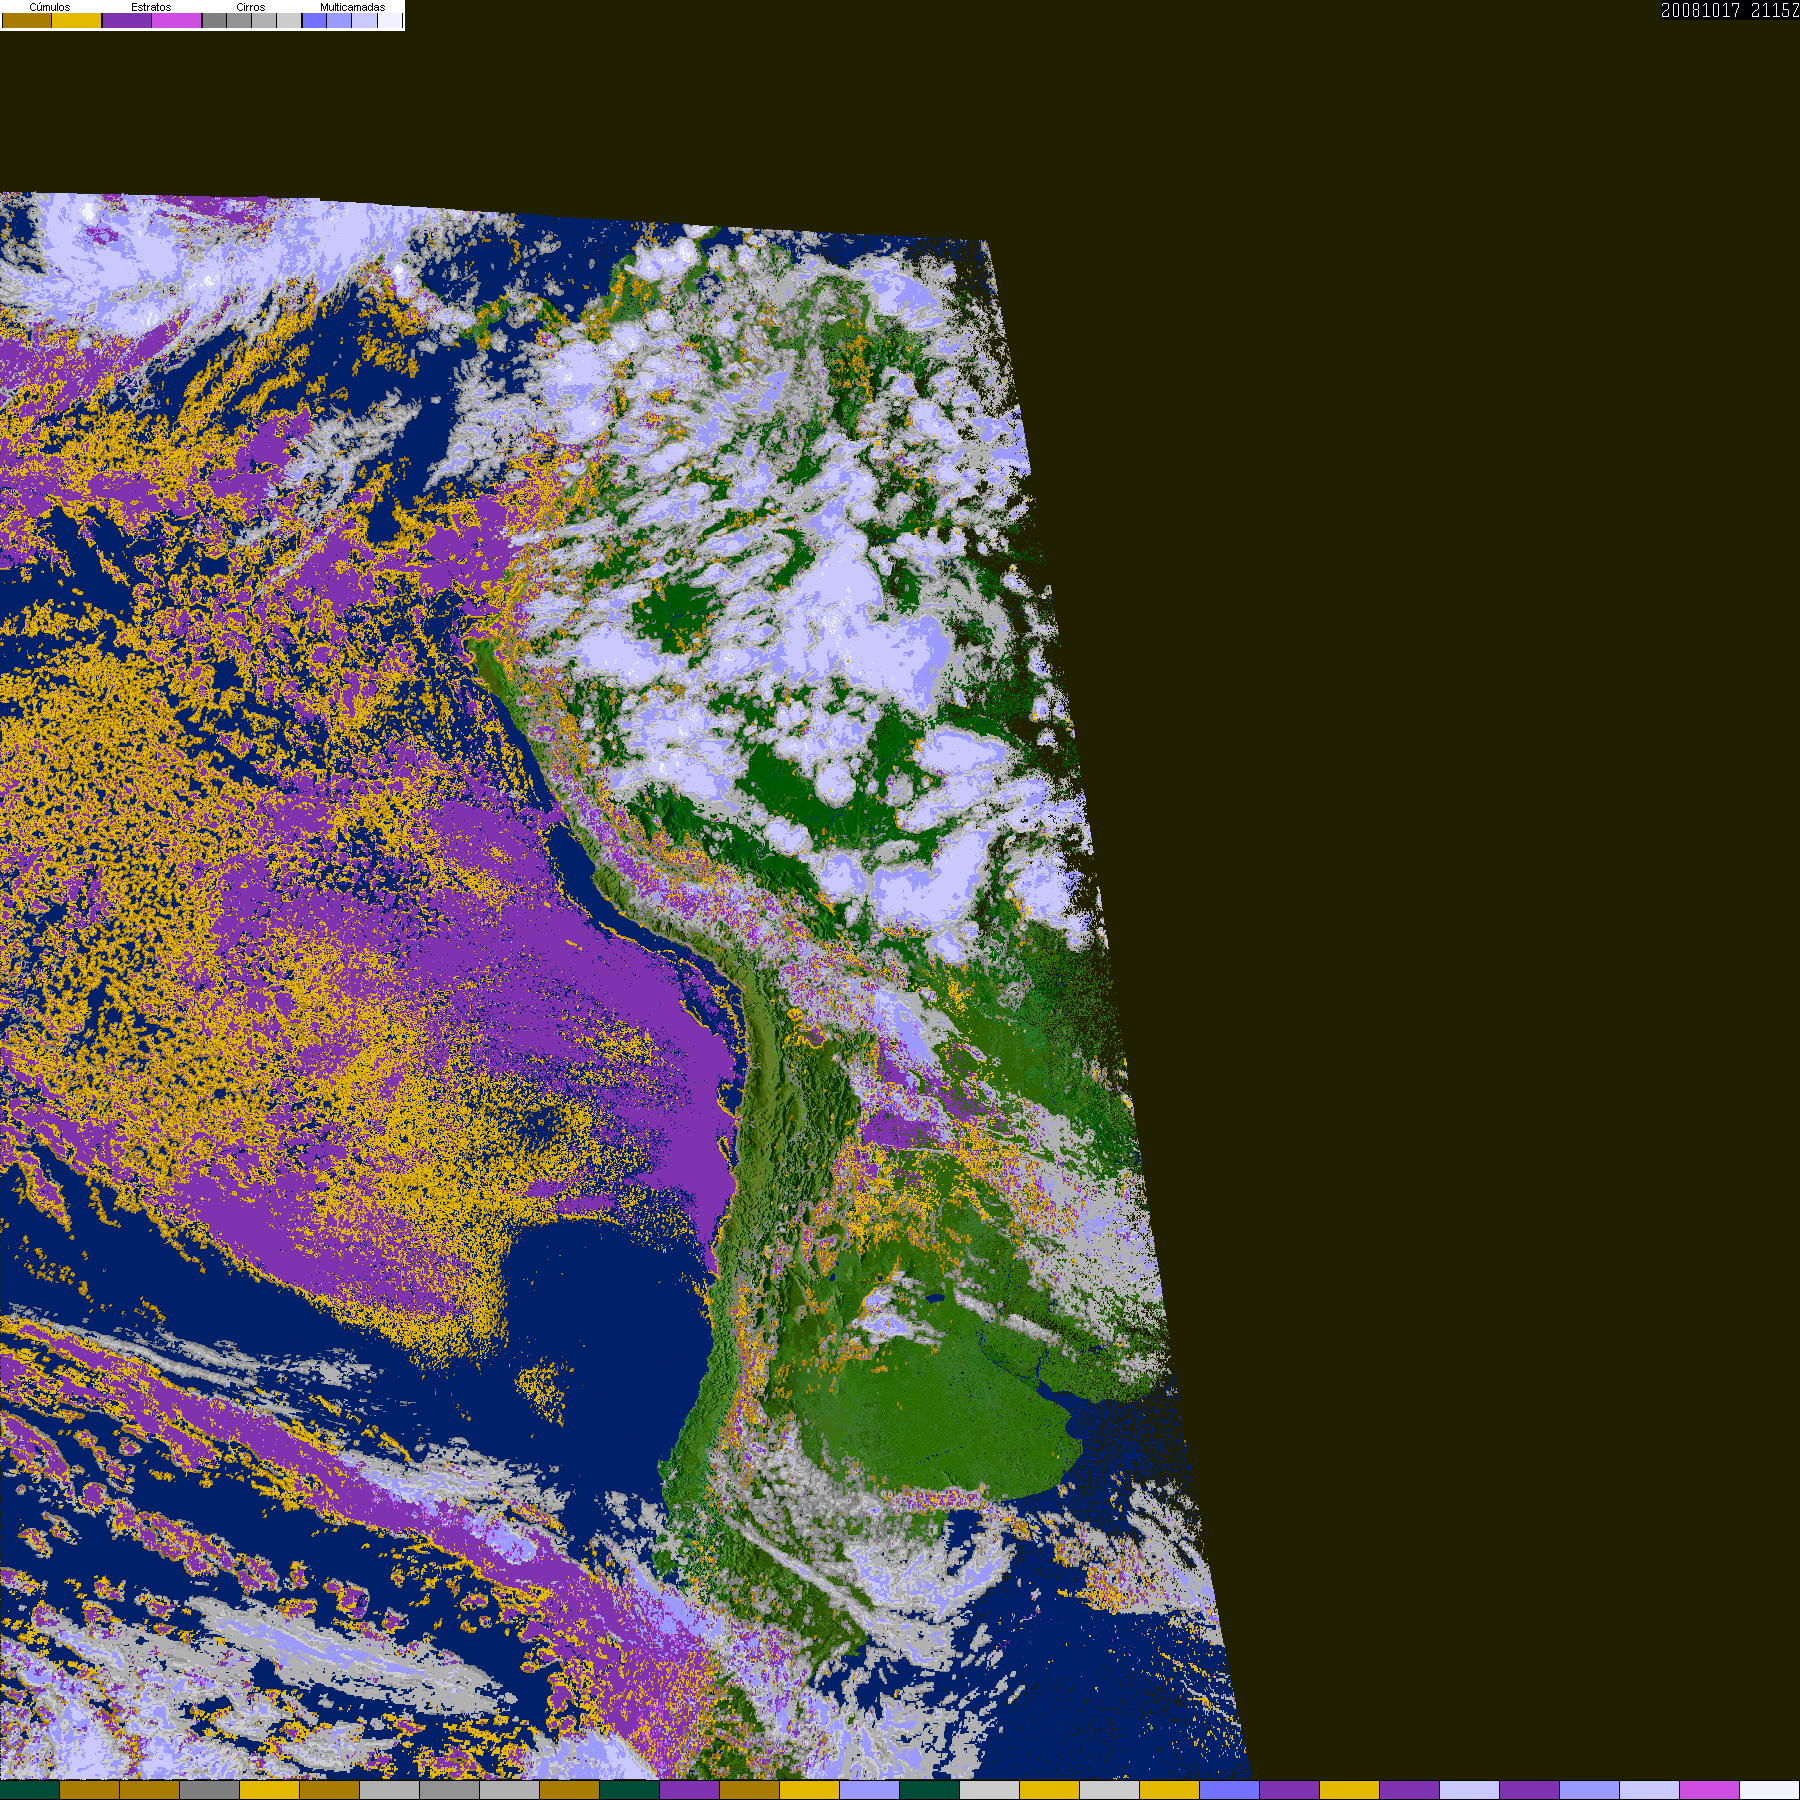Select the magenta Estratos legend swatch
1800x1800 pixels.
[x=176, y=20]
